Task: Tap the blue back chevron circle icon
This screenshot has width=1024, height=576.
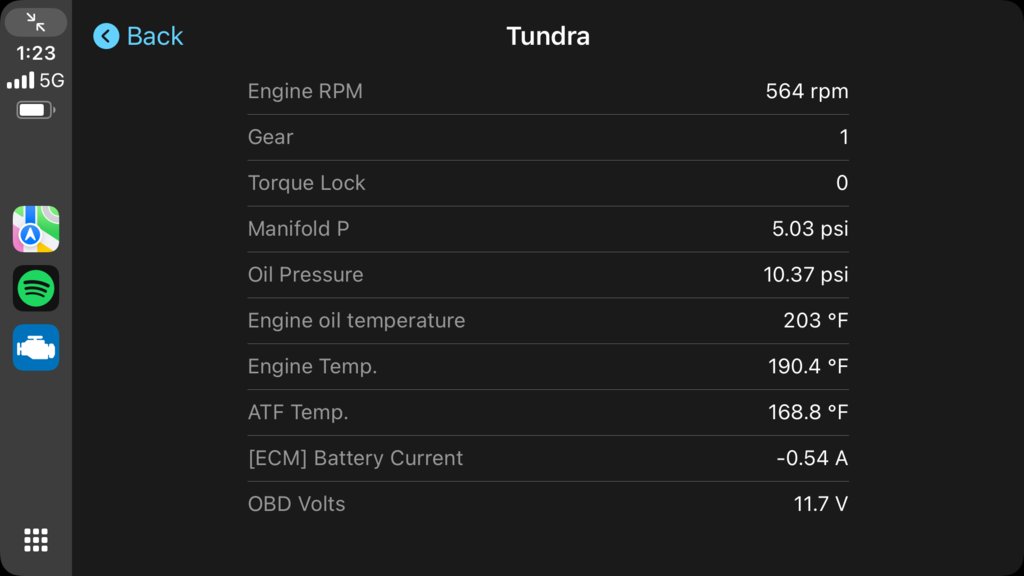Action: tap(106, 36)
